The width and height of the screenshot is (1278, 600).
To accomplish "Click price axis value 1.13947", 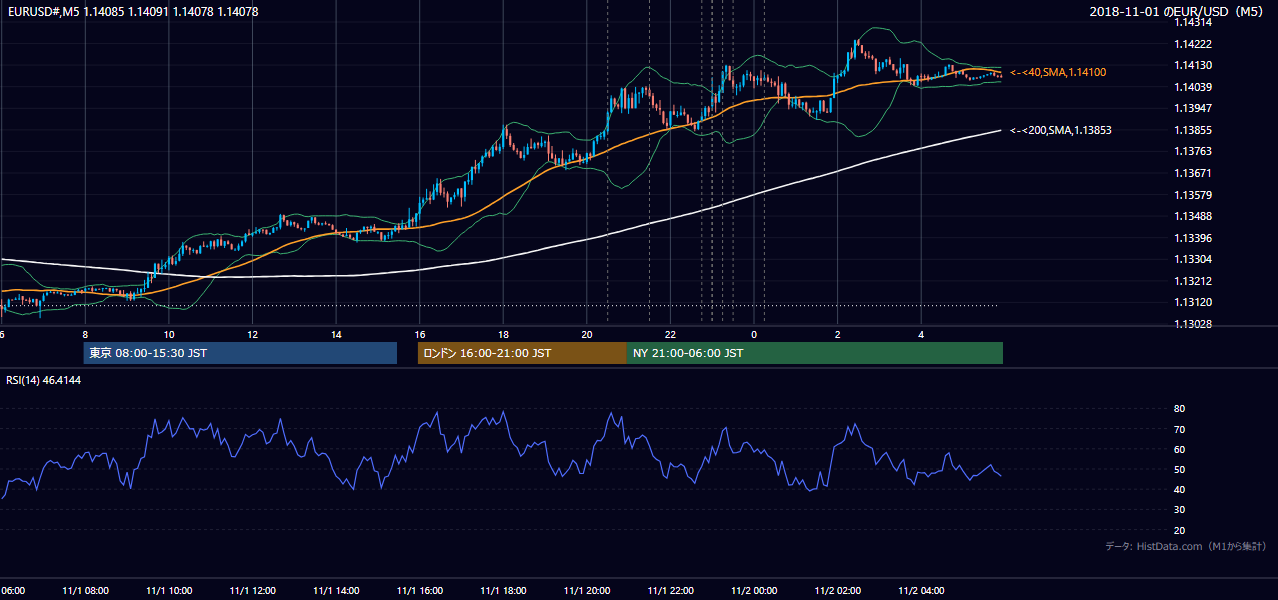I will [1193, 108].
